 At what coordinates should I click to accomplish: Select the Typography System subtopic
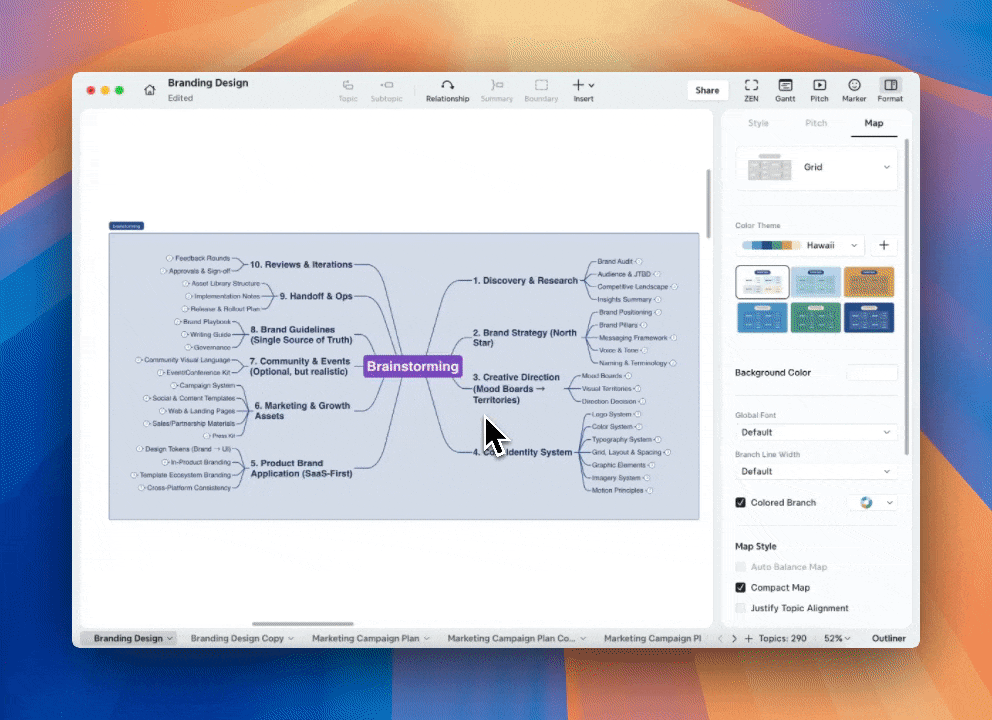coord(621,439)
